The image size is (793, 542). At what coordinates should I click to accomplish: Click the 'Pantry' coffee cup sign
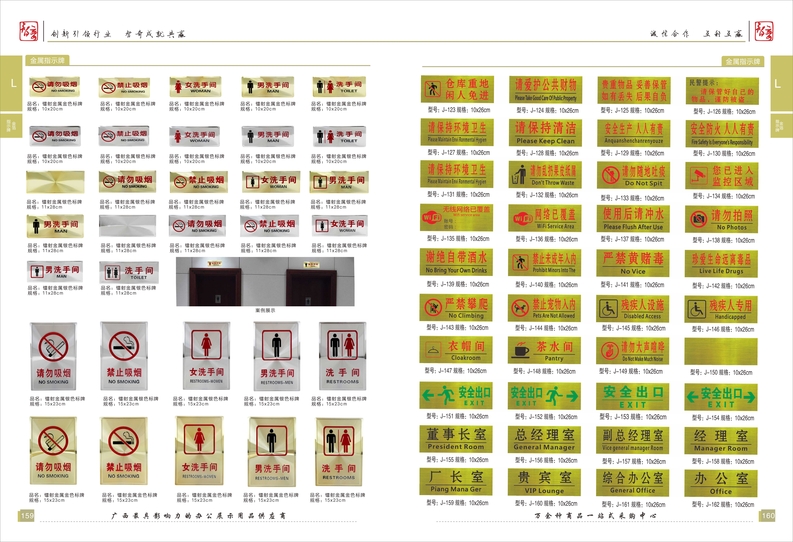[x=543, y=349]
